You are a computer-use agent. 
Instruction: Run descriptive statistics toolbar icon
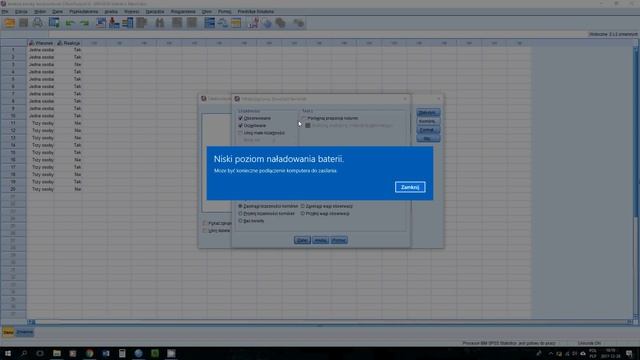[x=142, y=23]
